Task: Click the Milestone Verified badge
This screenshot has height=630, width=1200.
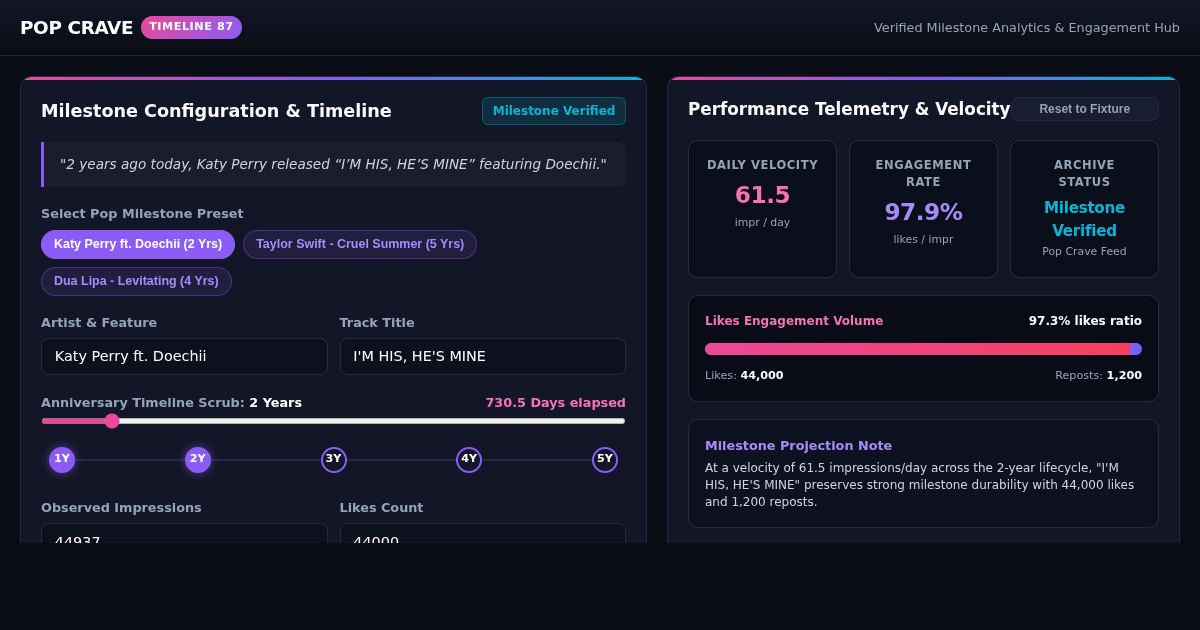Action: click(x=554, y=111)
